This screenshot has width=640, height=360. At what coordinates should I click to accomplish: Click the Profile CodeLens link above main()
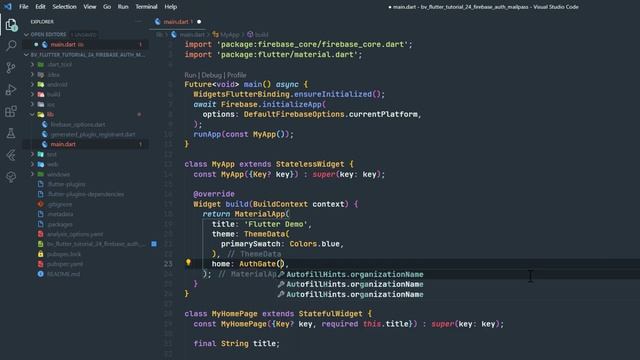point(237,75)
